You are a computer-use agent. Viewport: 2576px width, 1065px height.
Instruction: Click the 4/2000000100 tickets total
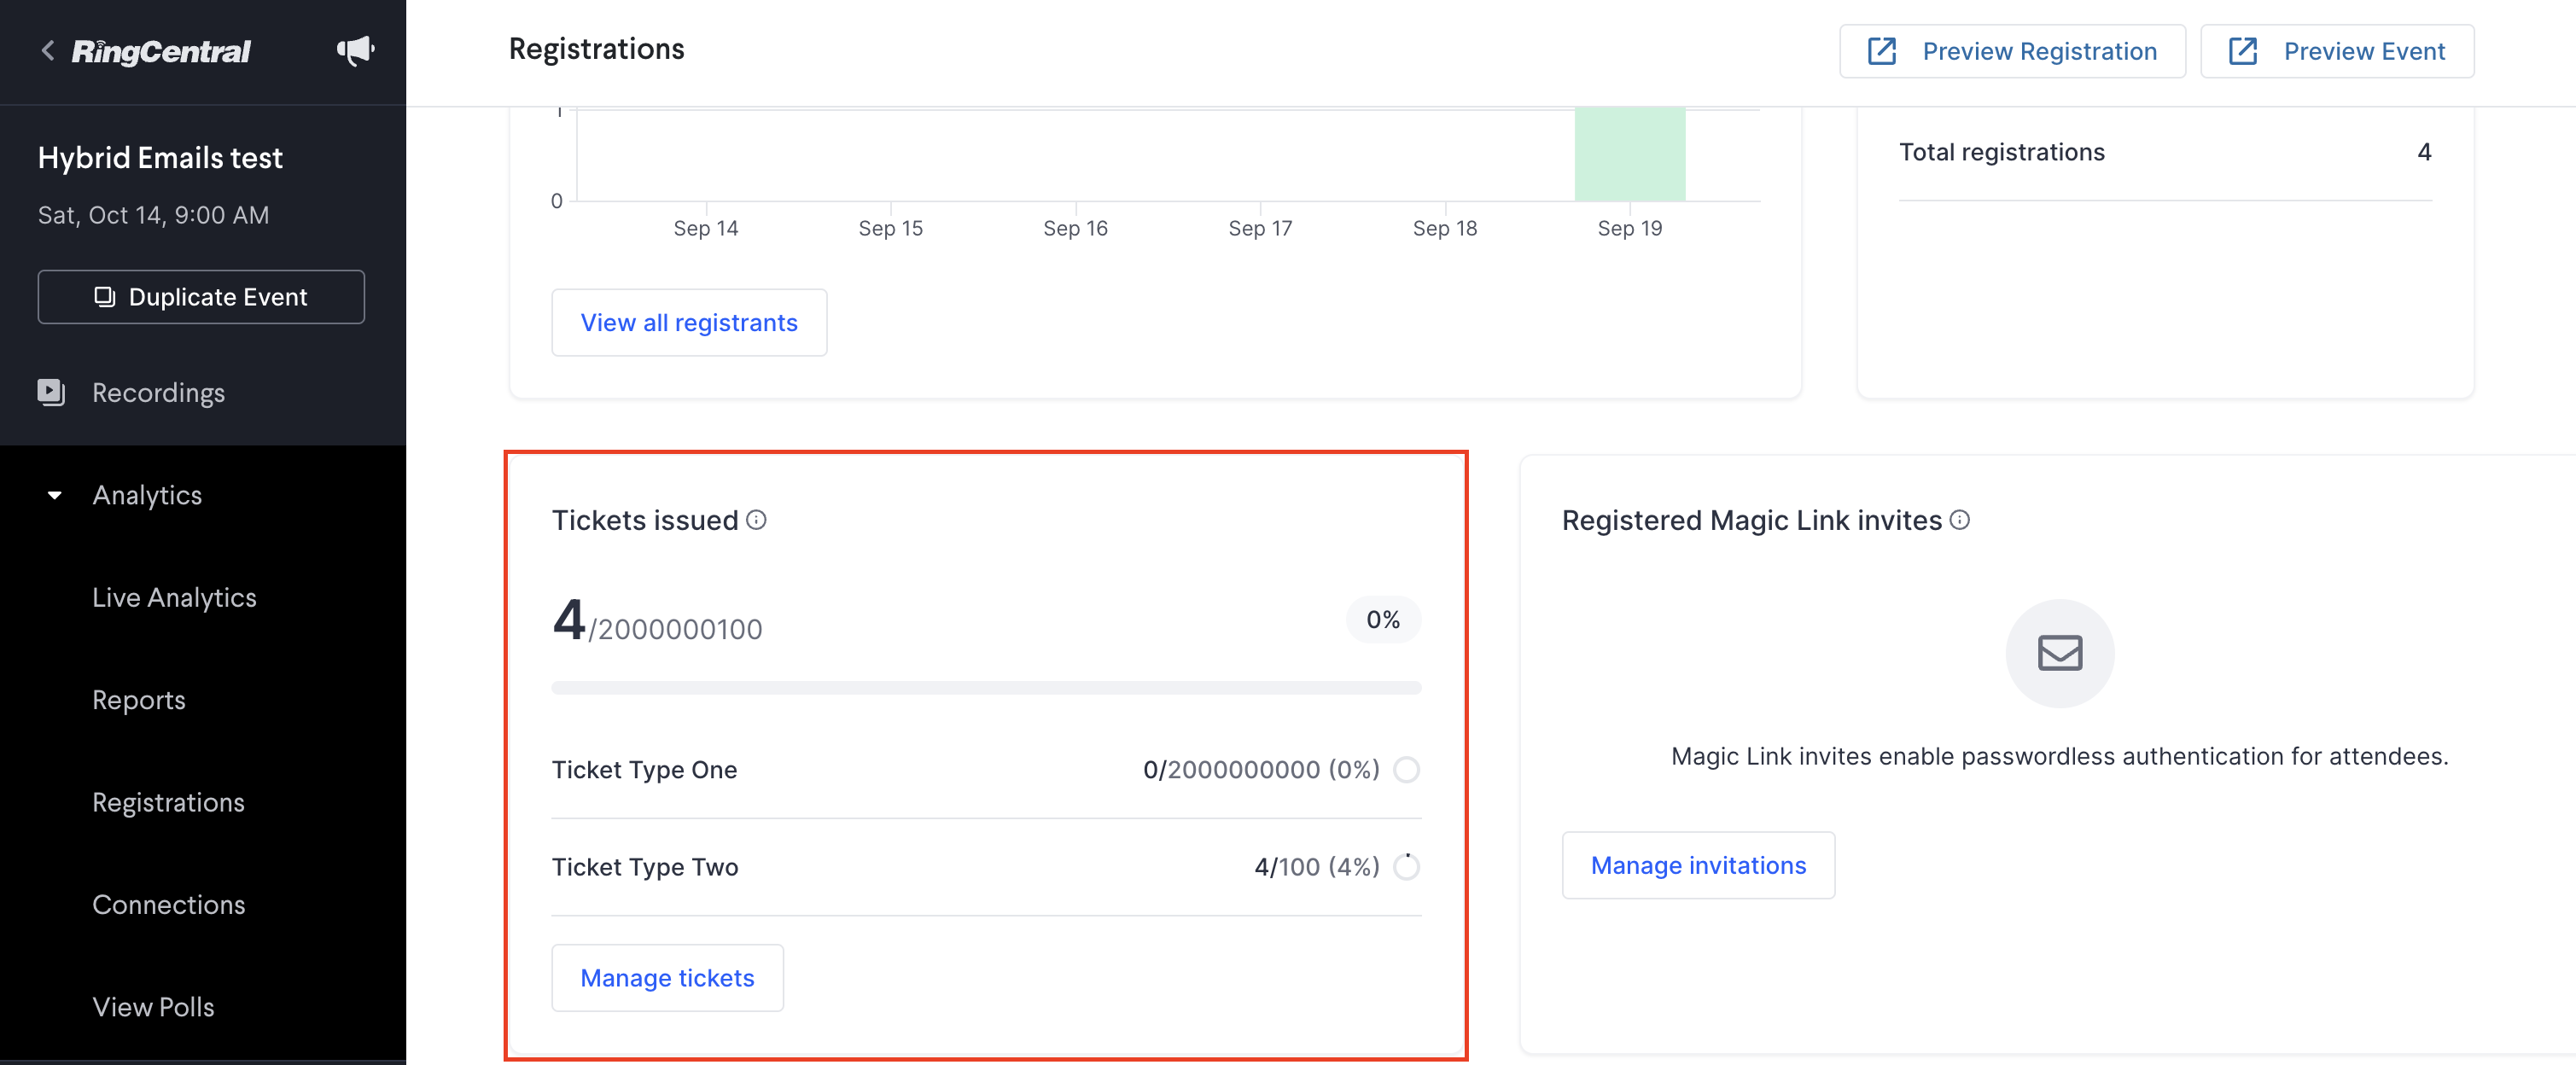(x=657, y=620)
